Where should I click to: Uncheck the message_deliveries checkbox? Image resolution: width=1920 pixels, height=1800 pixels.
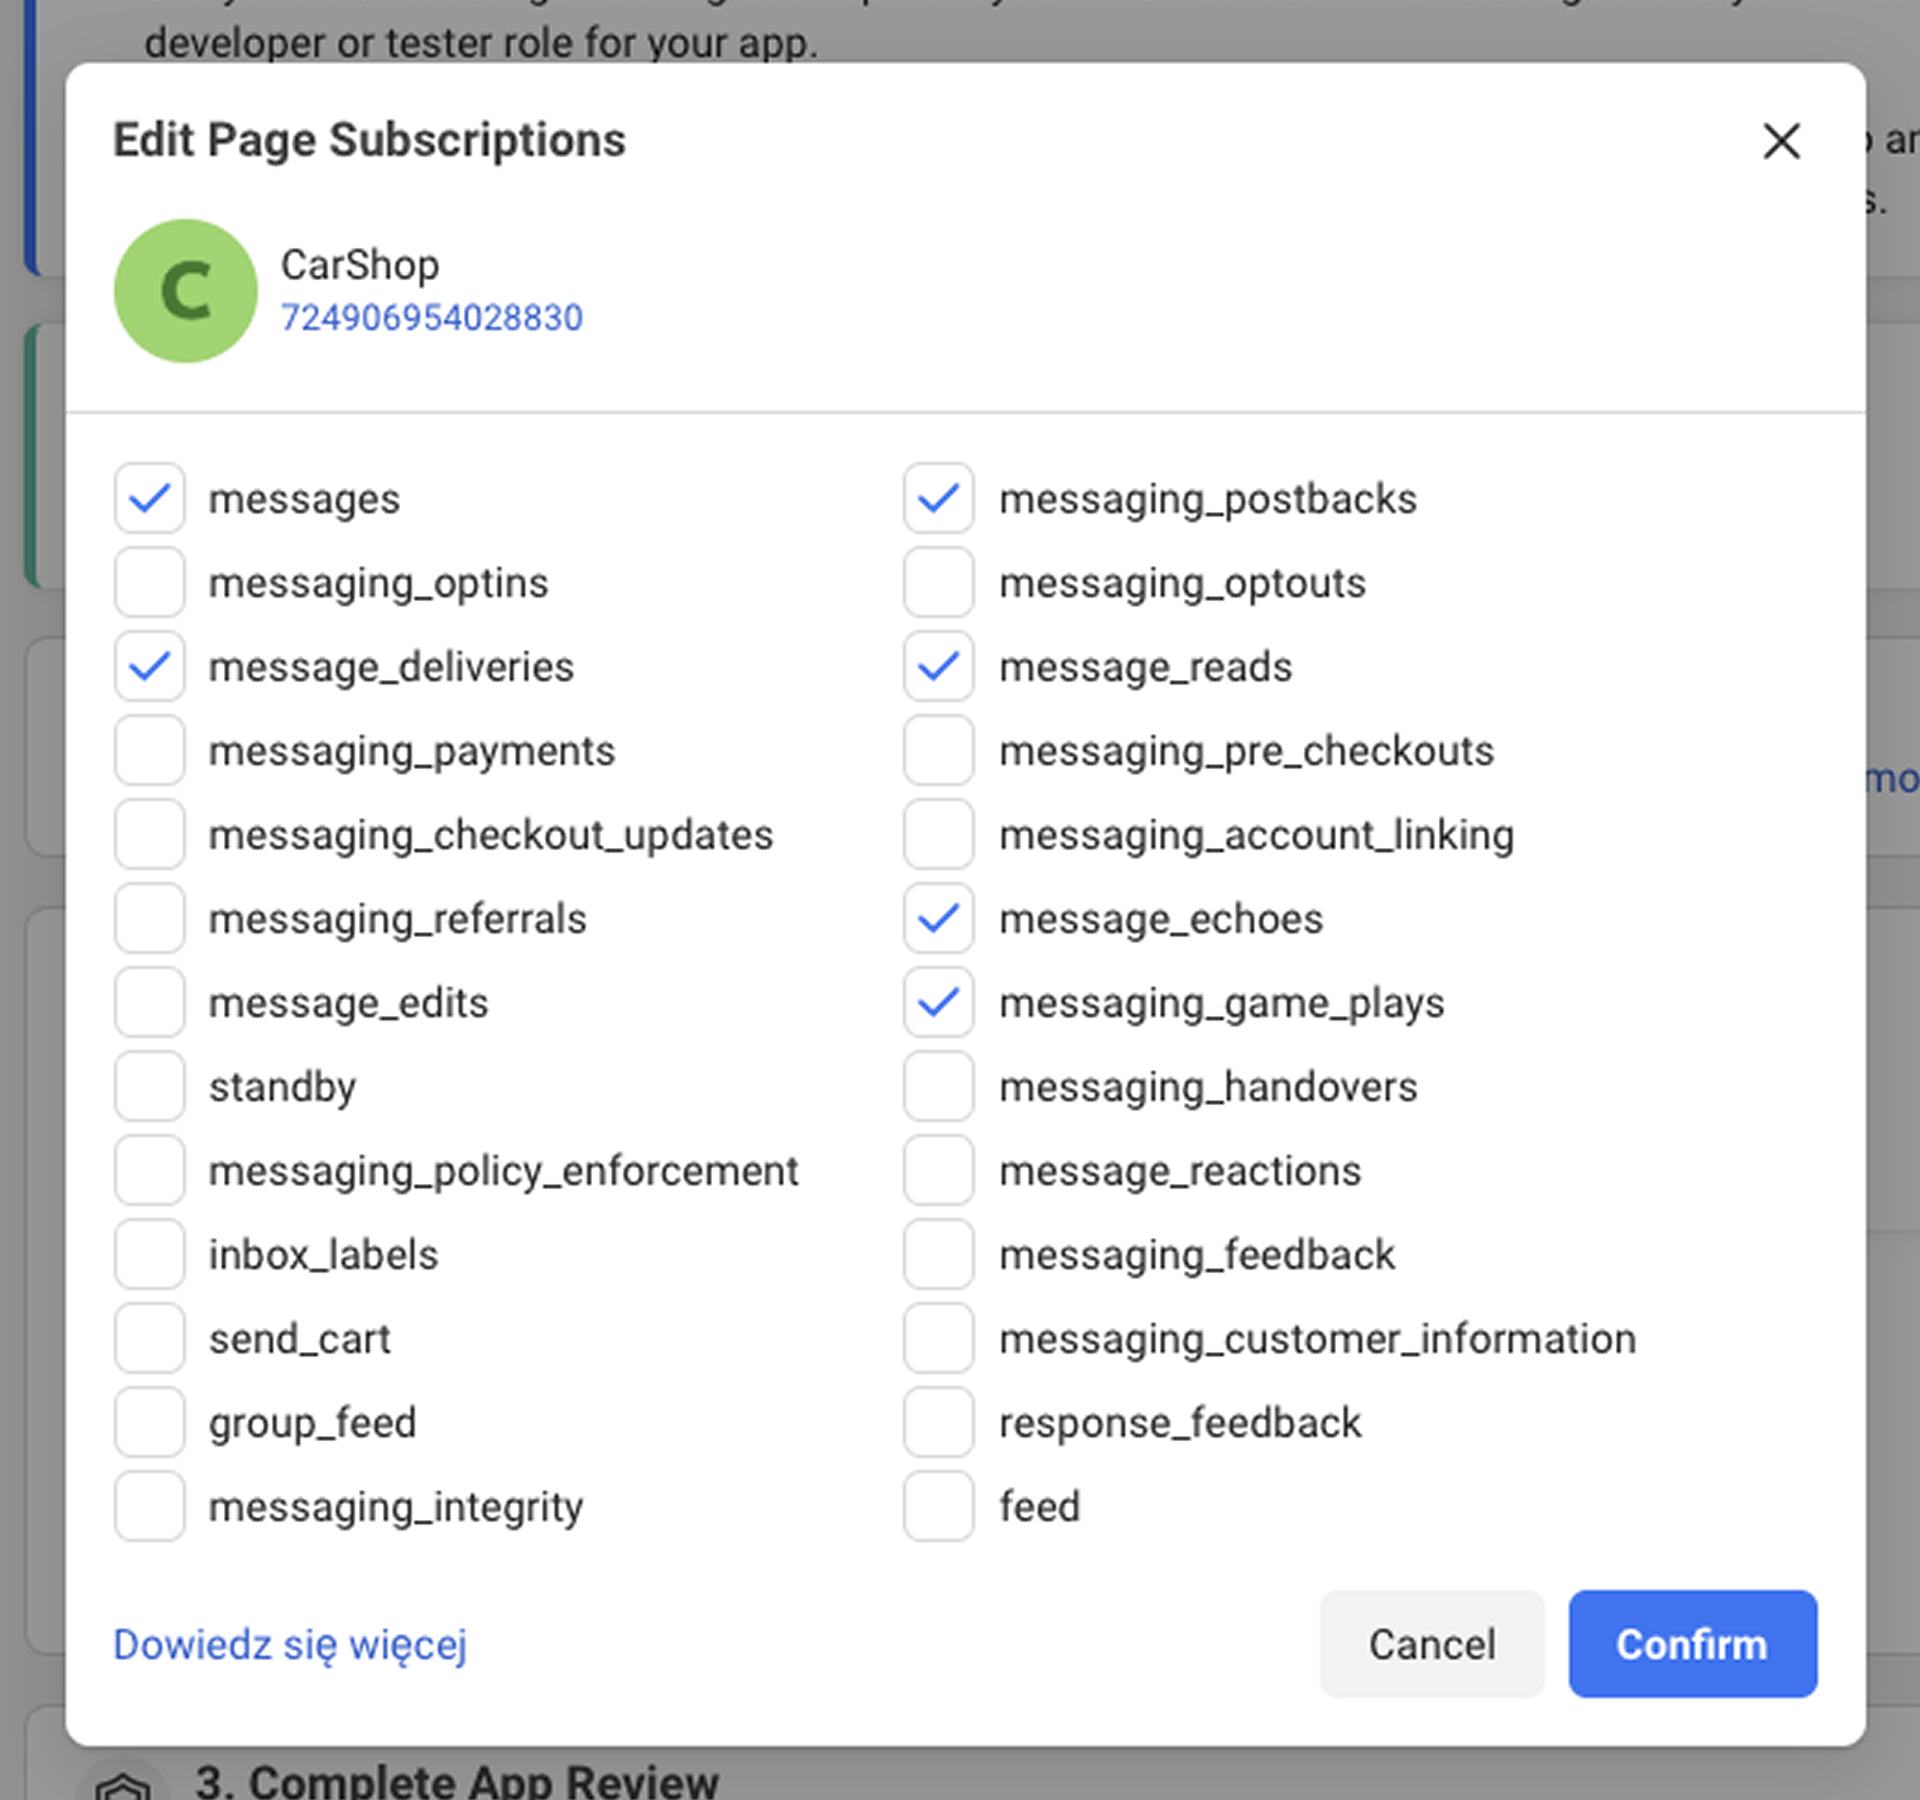[x=149, y=666]
